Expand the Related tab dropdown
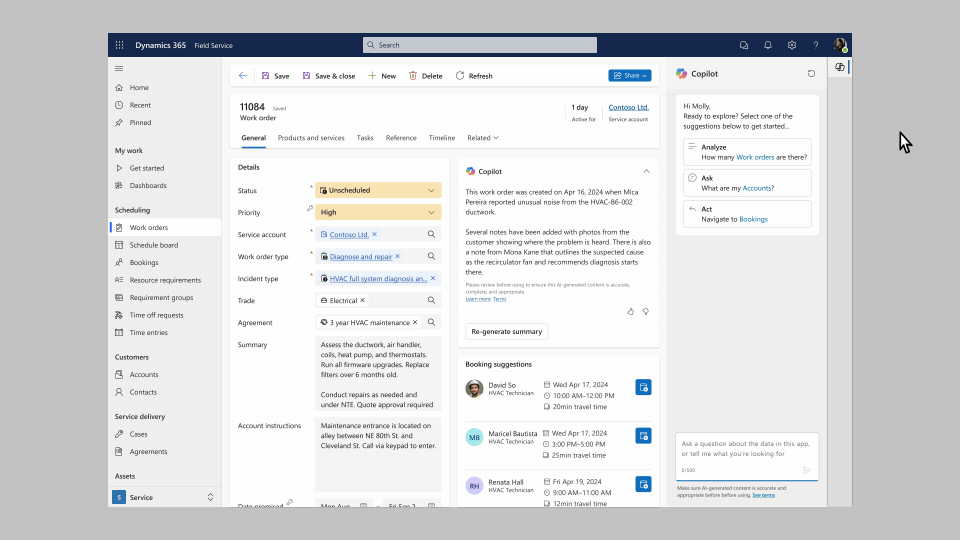The height and width of the screenshot is (540, 960). pos(483,138)
